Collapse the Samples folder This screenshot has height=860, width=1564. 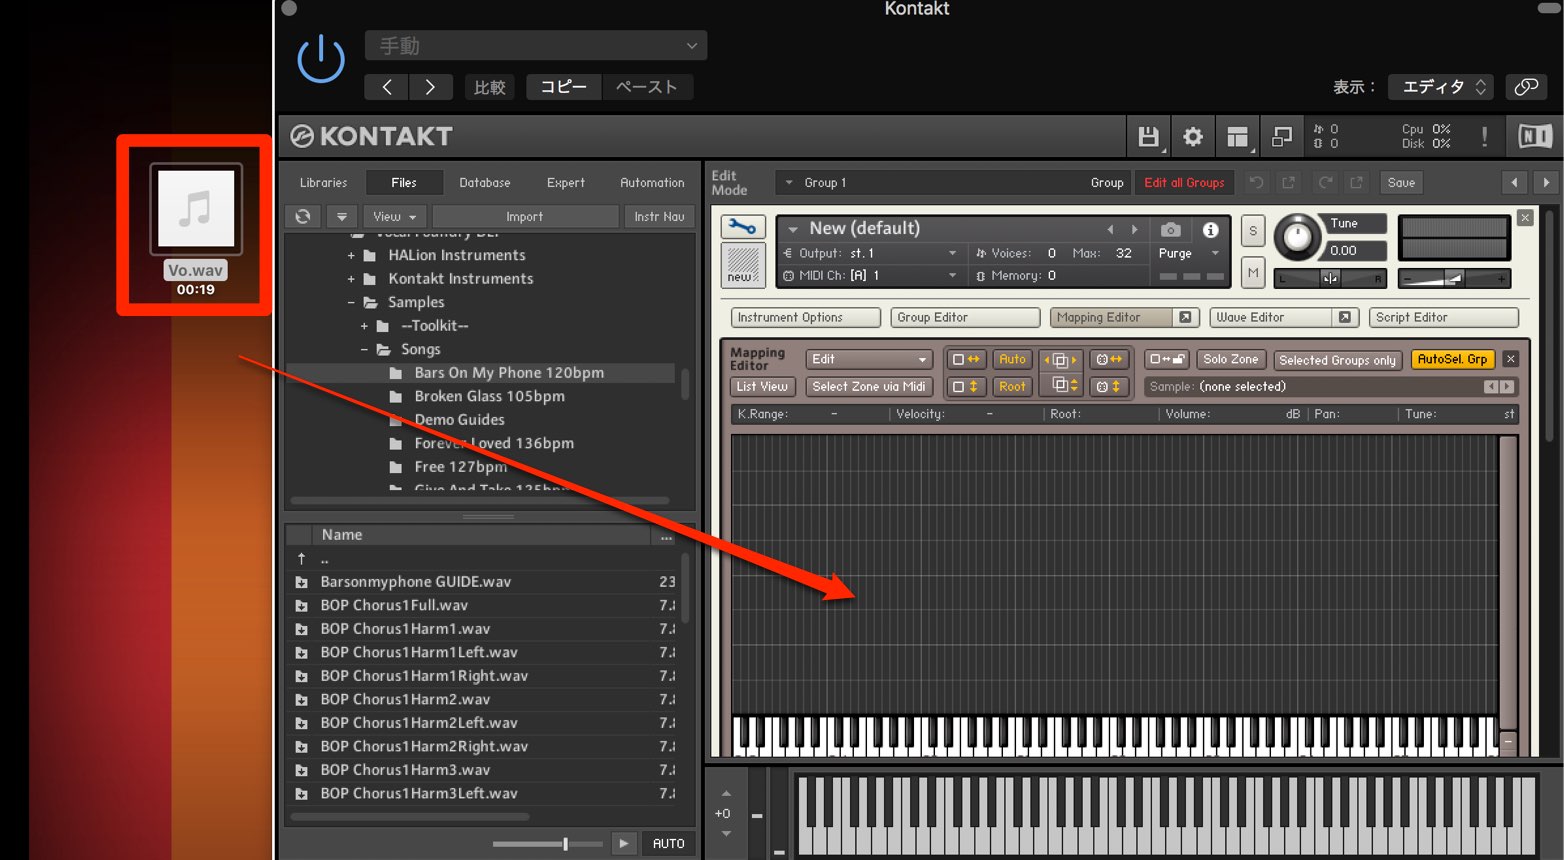tap(351, 302)
